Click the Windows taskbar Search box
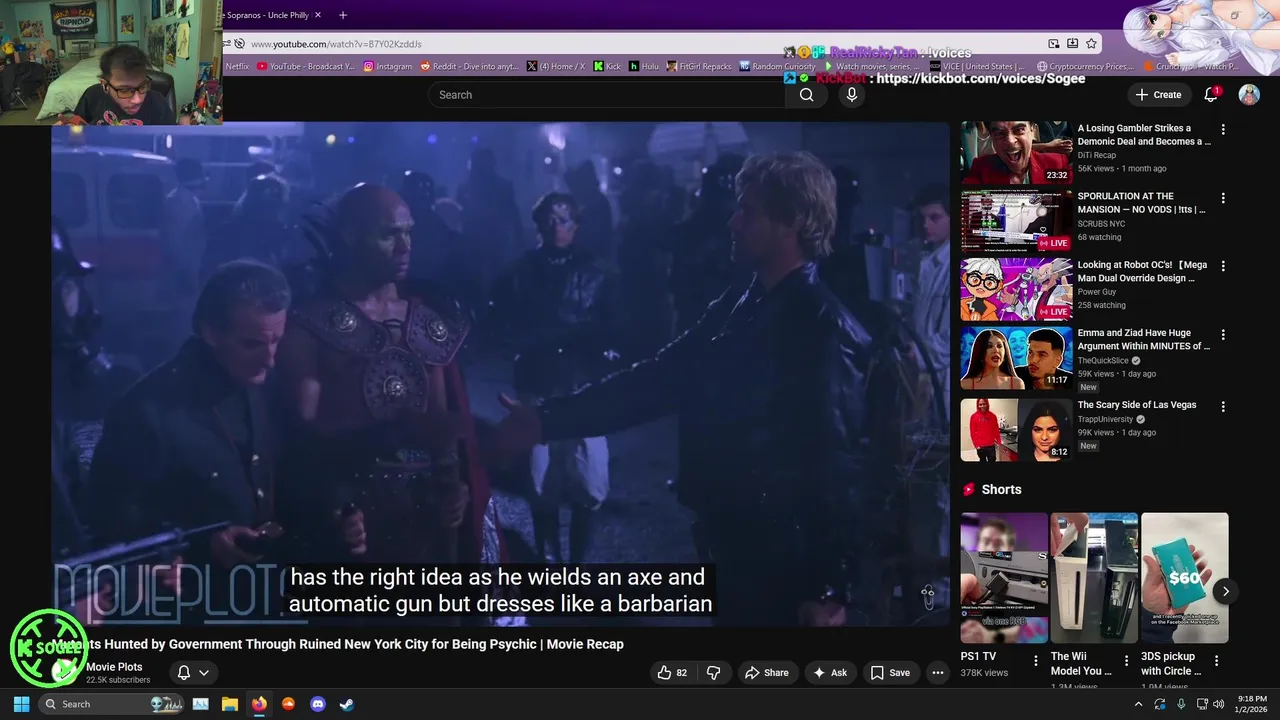Screen dimensions: 1280x720 click(x=113, y=704)
